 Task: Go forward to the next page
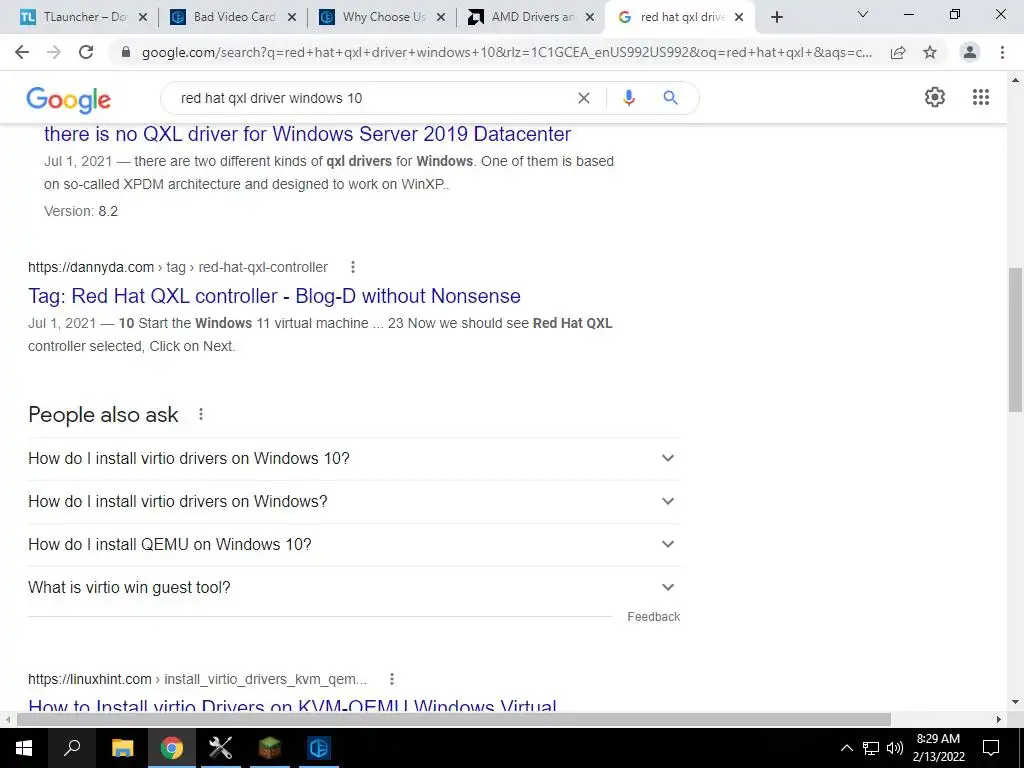(54, 52)
